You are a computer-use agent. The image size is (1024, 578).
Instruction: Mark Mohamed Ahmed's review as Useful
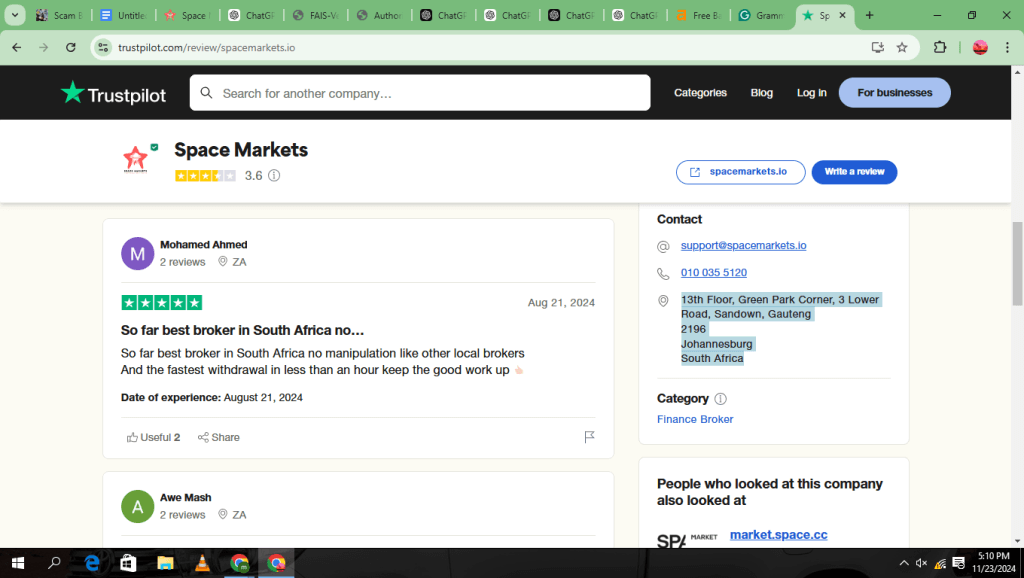[x=153, y=438]
